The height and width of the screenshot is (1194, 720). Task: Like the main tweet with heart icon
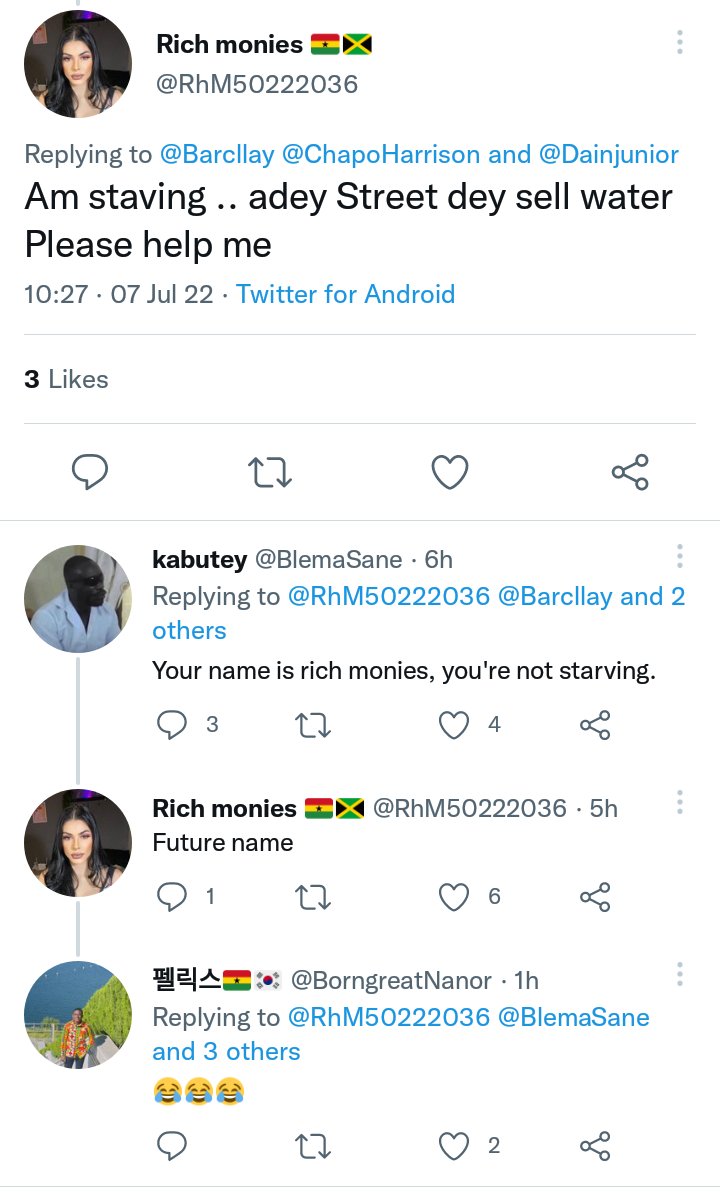pos(450,472)
